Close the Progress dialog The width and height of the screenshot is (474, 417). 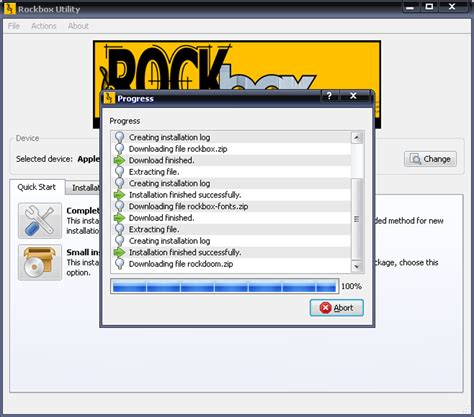click(x=353, y=96)
